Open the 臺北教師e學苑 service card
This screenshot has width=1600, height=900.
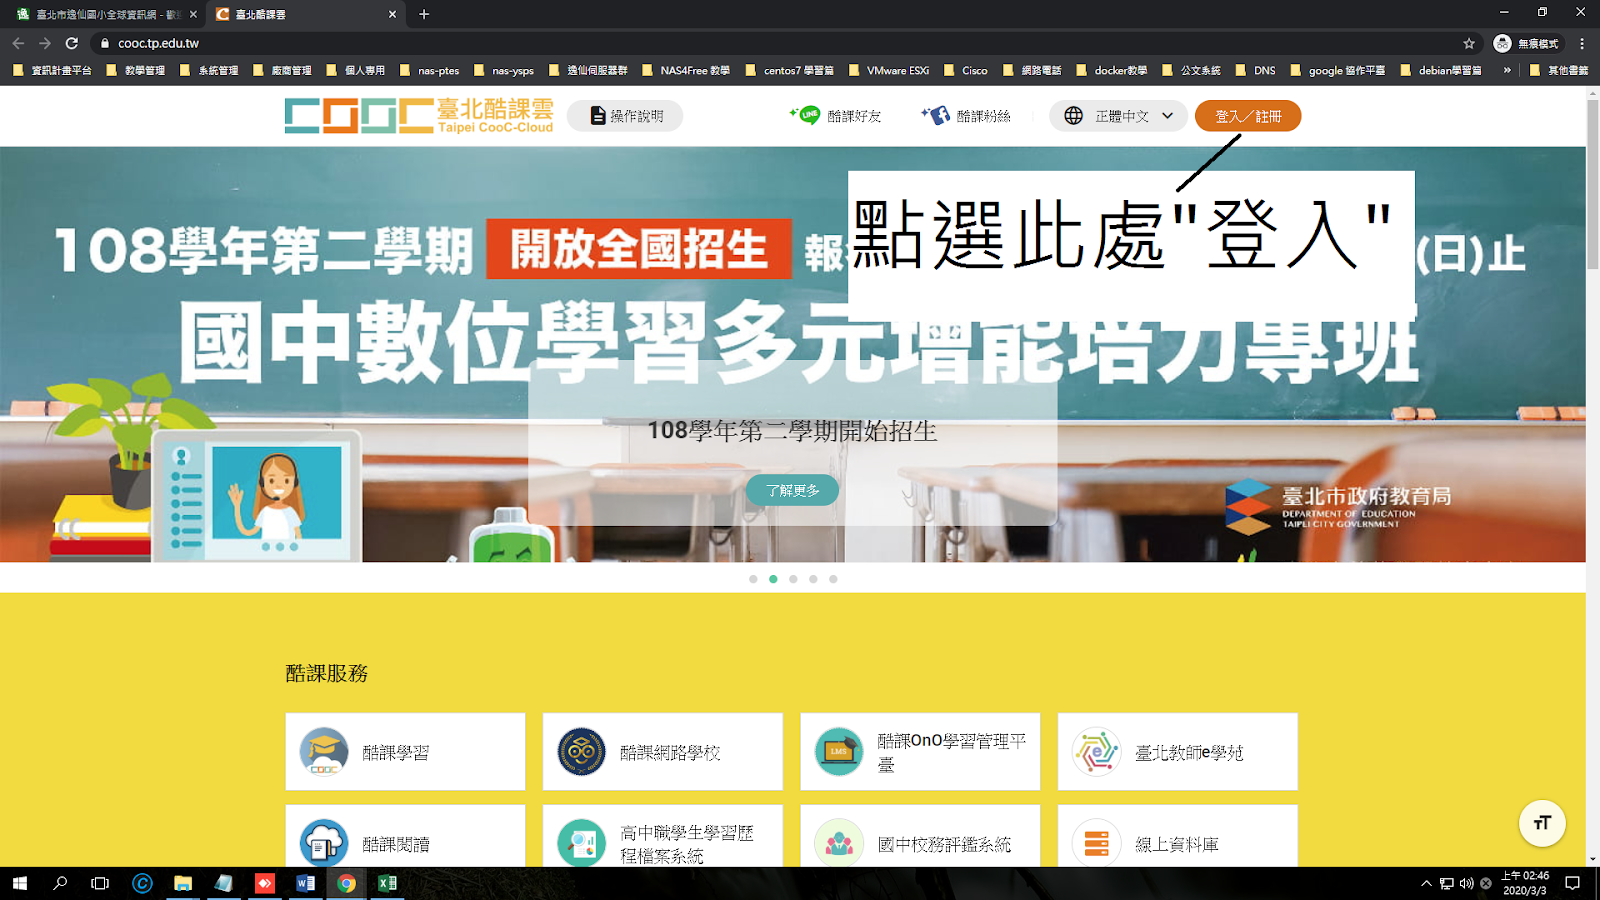pos(1177,752)
